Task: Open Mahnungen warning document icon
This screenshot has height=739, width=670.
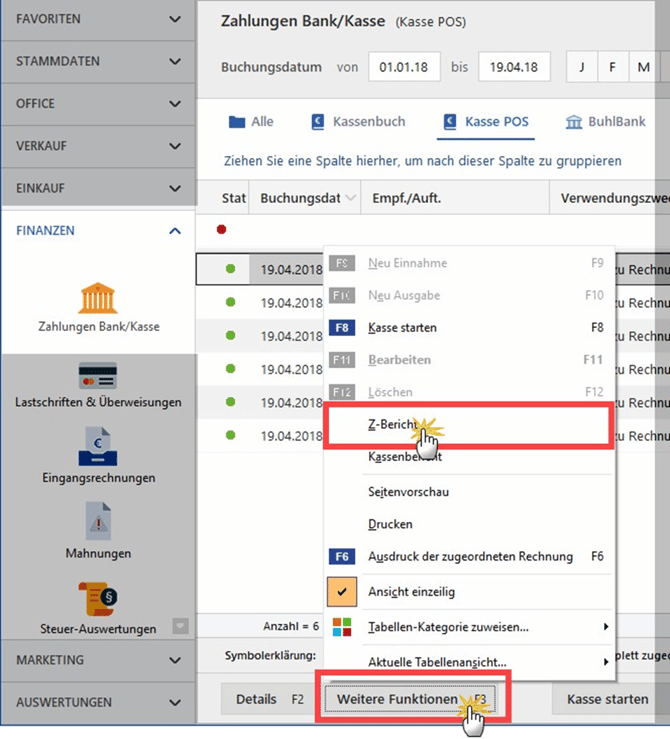Action: pyautogui.click(x=98, y=521)
